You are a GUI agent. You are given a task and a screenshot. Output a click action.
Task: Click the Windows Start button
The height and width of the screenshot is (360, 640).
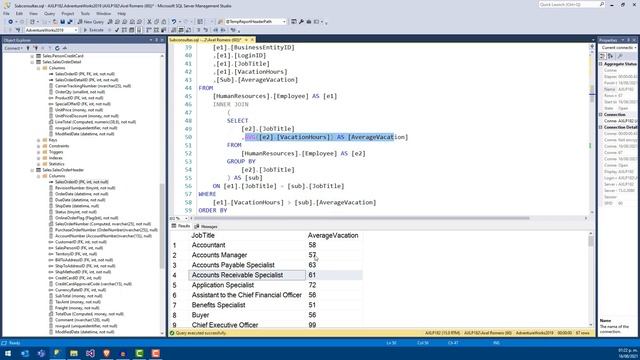coord(8,353)
